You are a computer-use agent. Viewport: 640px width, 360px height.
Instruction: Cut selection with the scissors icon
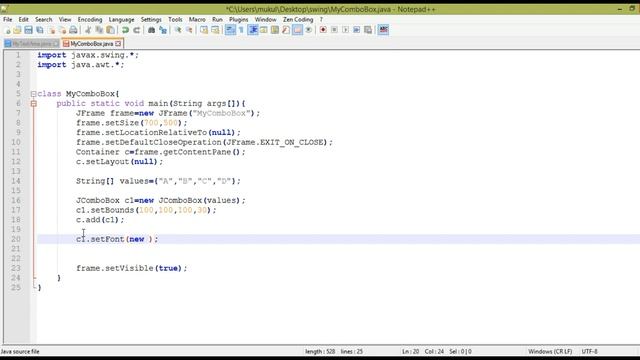click(x=88, y=30)
